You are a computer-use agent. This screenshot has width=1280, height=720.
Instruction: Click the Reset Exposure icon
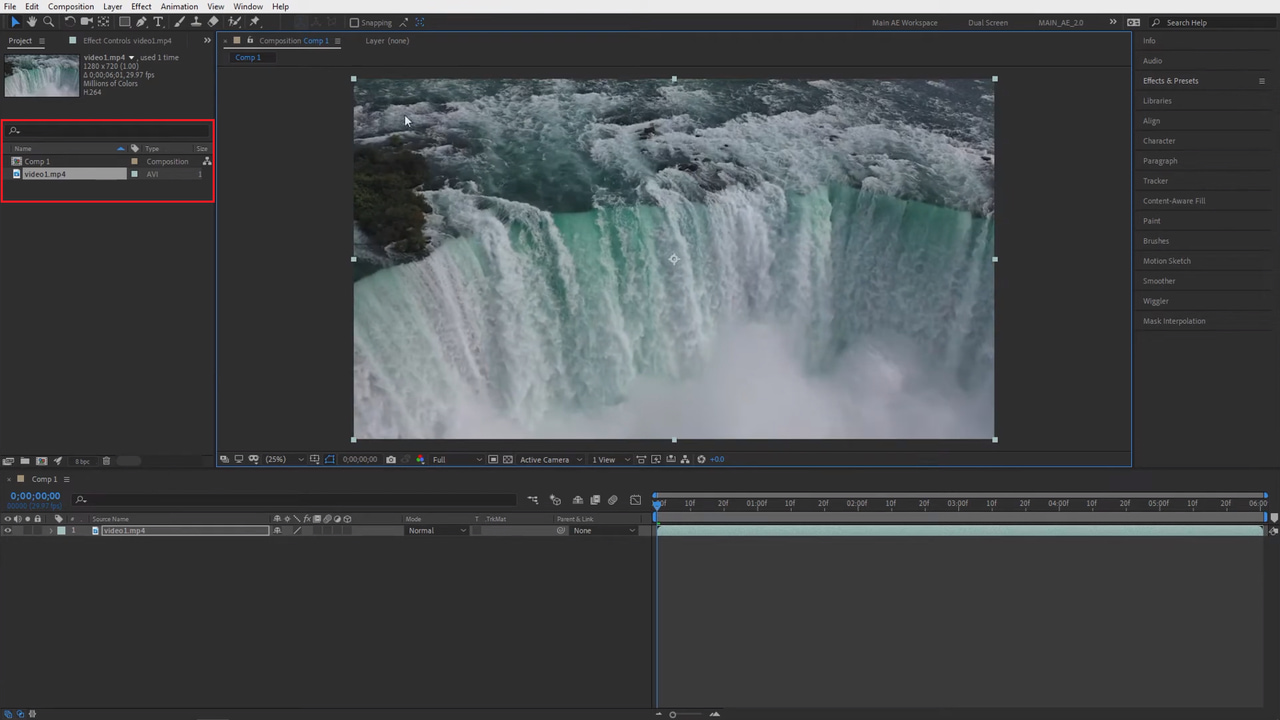click(x=701, y=460)
